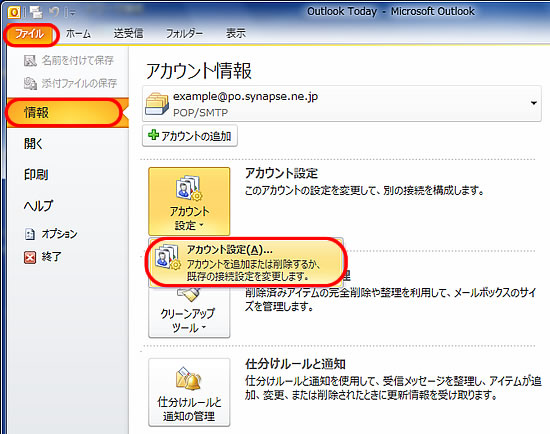
Task: Select 名前を付けて保存 in the sidebar
Action: point(69,60)
